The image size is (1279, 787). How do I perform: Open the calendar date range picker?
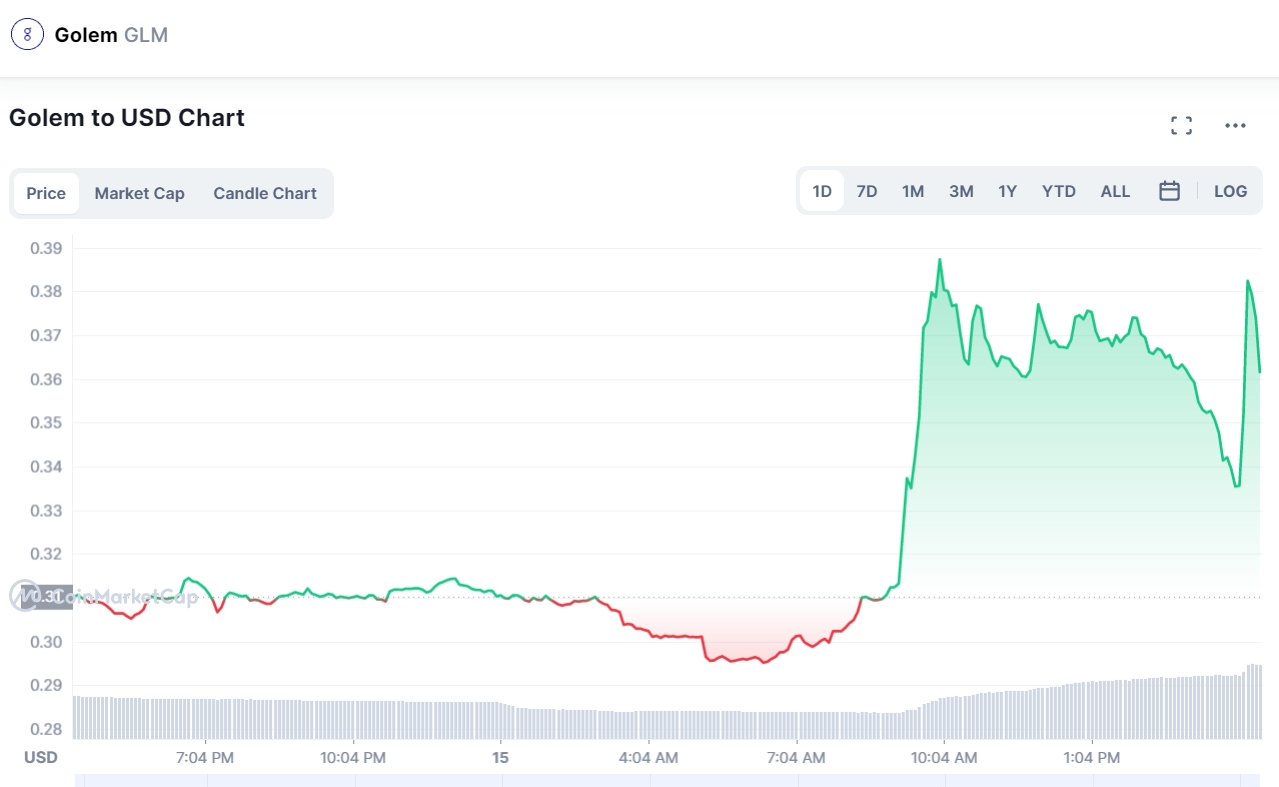[1169, 191]
